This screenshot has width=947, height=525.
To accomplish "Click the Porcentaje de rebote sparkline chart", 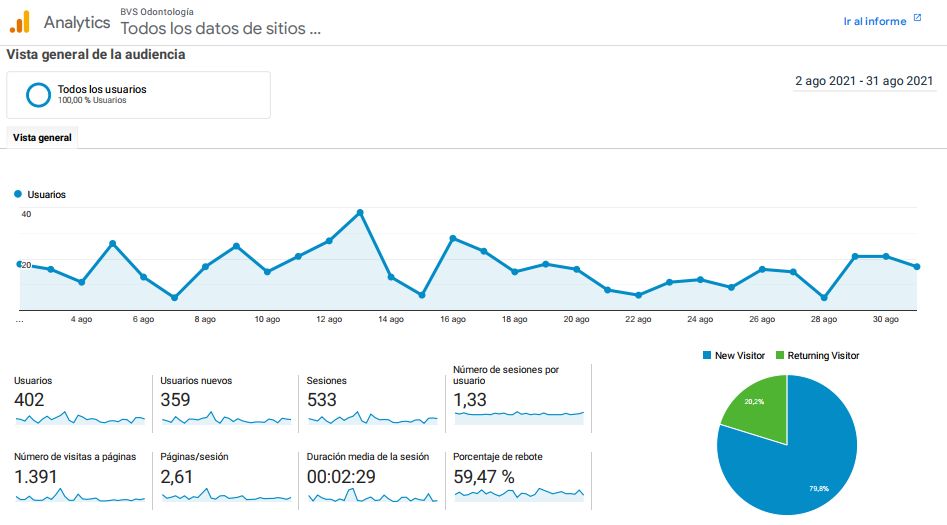I will coord(519,494).
